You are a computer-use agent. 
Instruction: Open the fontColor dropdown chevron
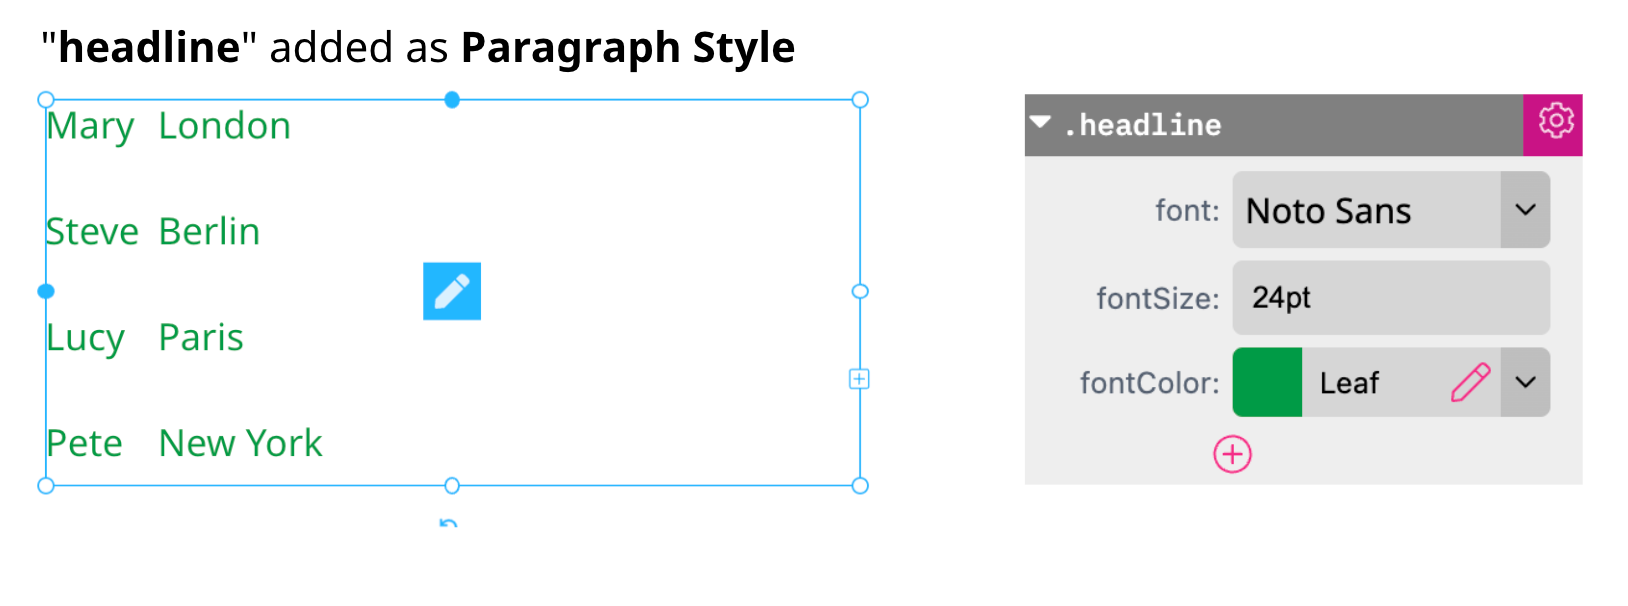(1526, 382)
